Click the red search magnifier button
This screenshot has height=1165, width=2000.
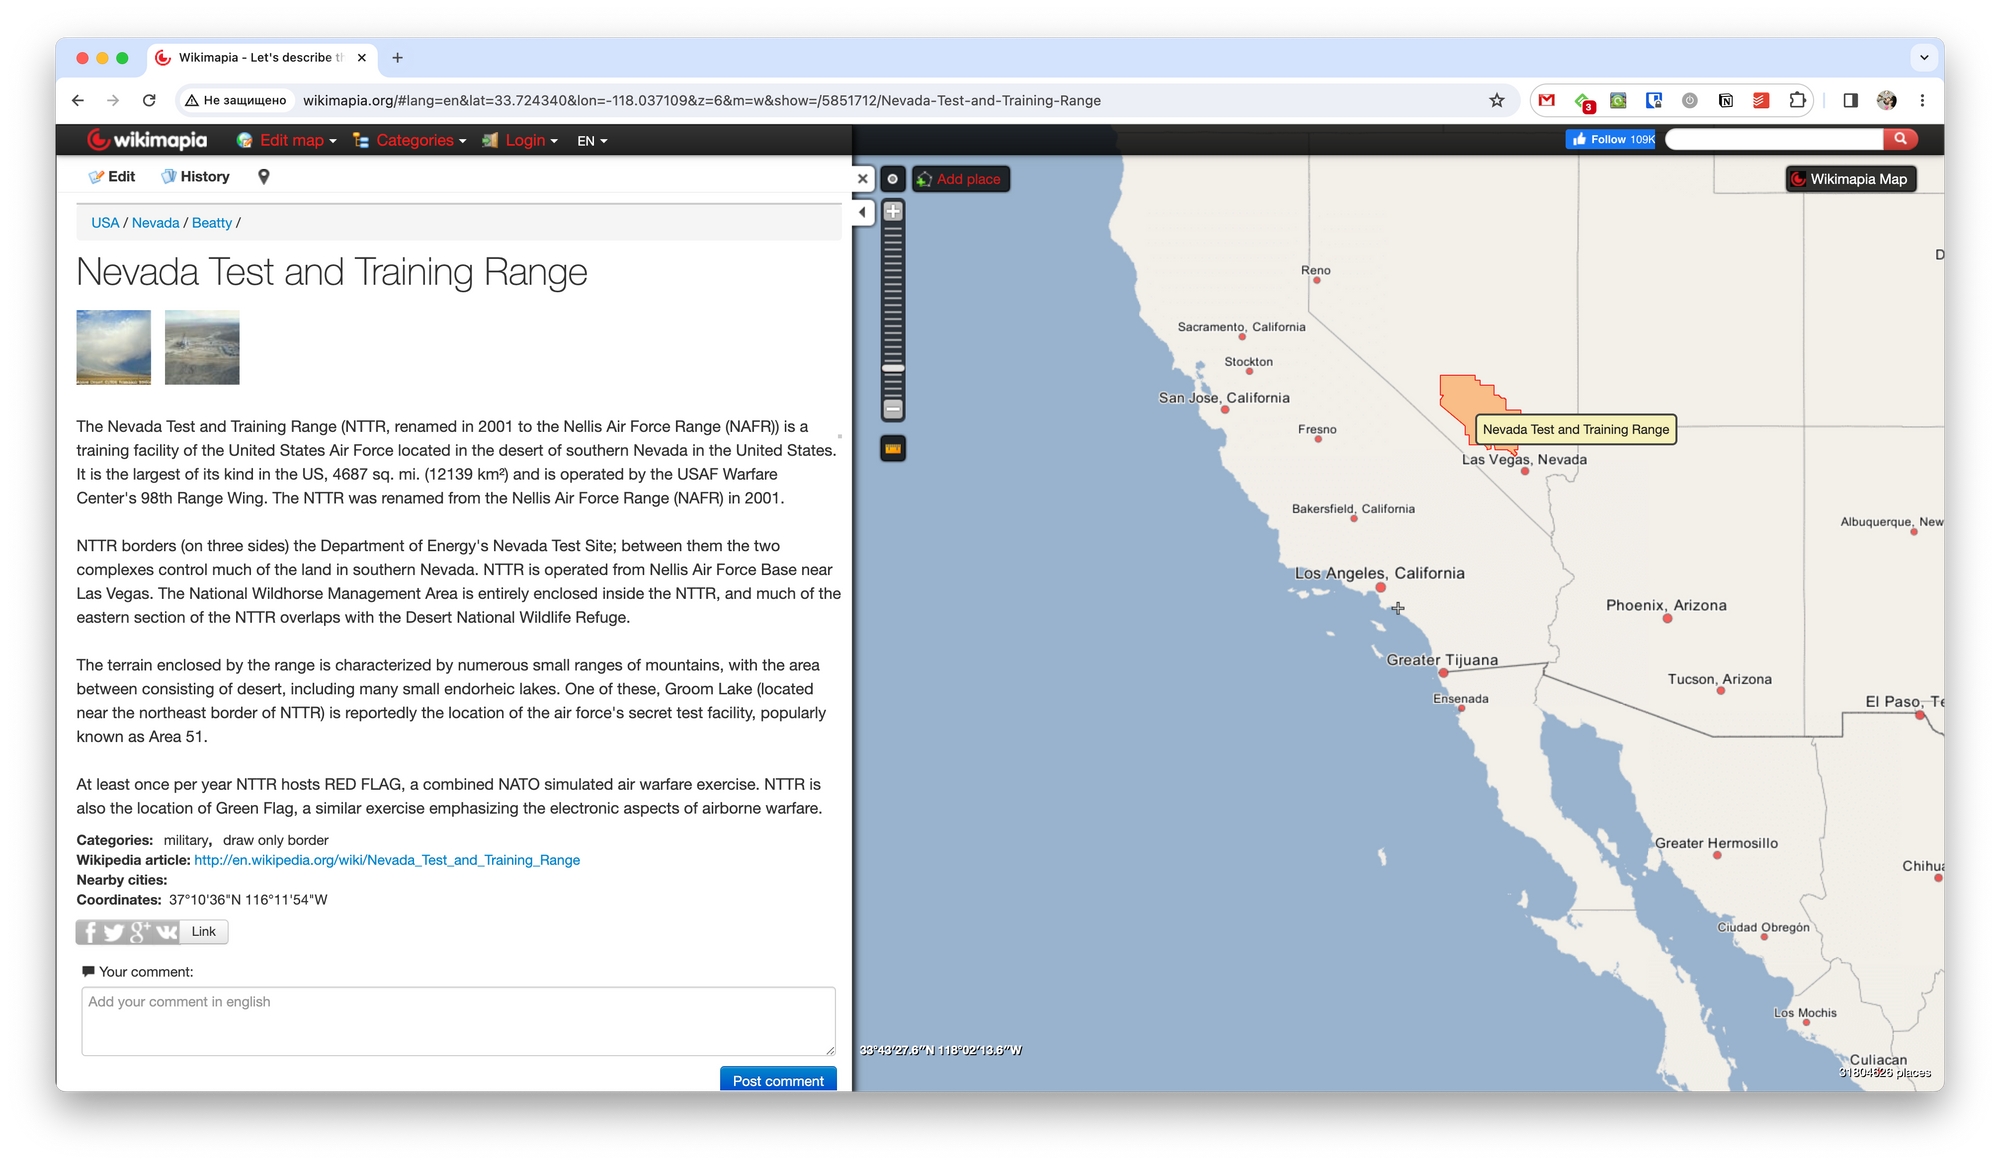coord(1900,139)
